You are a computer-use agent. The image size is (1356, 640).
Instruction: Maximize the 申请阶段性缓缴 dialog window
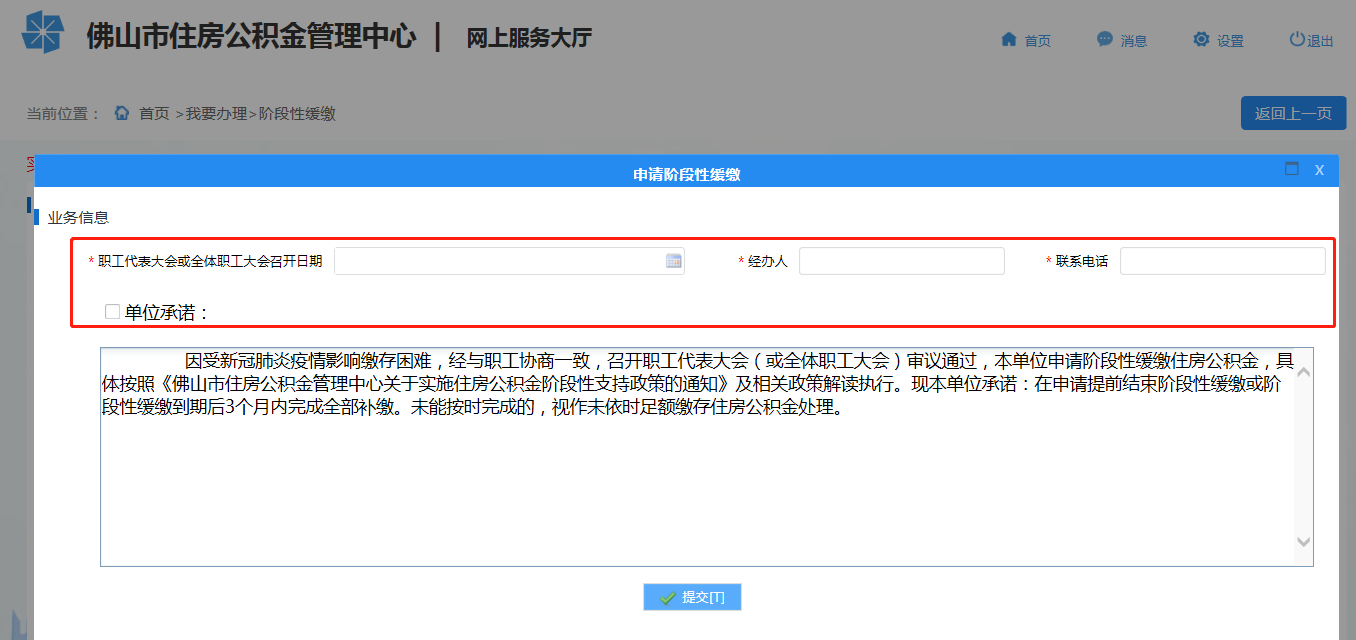pyautogui.click(x=1290, y=169)
